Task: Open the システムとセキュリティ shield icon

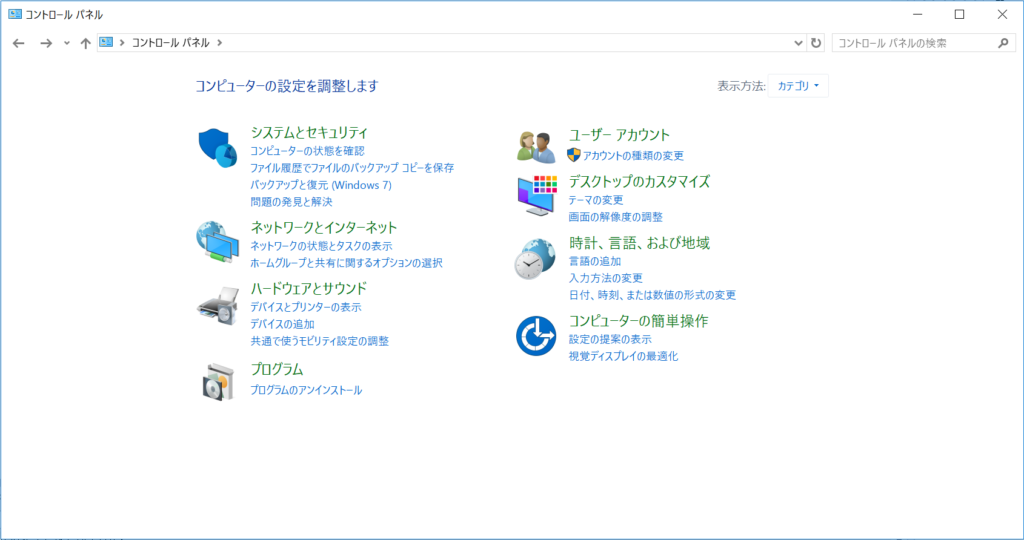Action: pos(217,148)
